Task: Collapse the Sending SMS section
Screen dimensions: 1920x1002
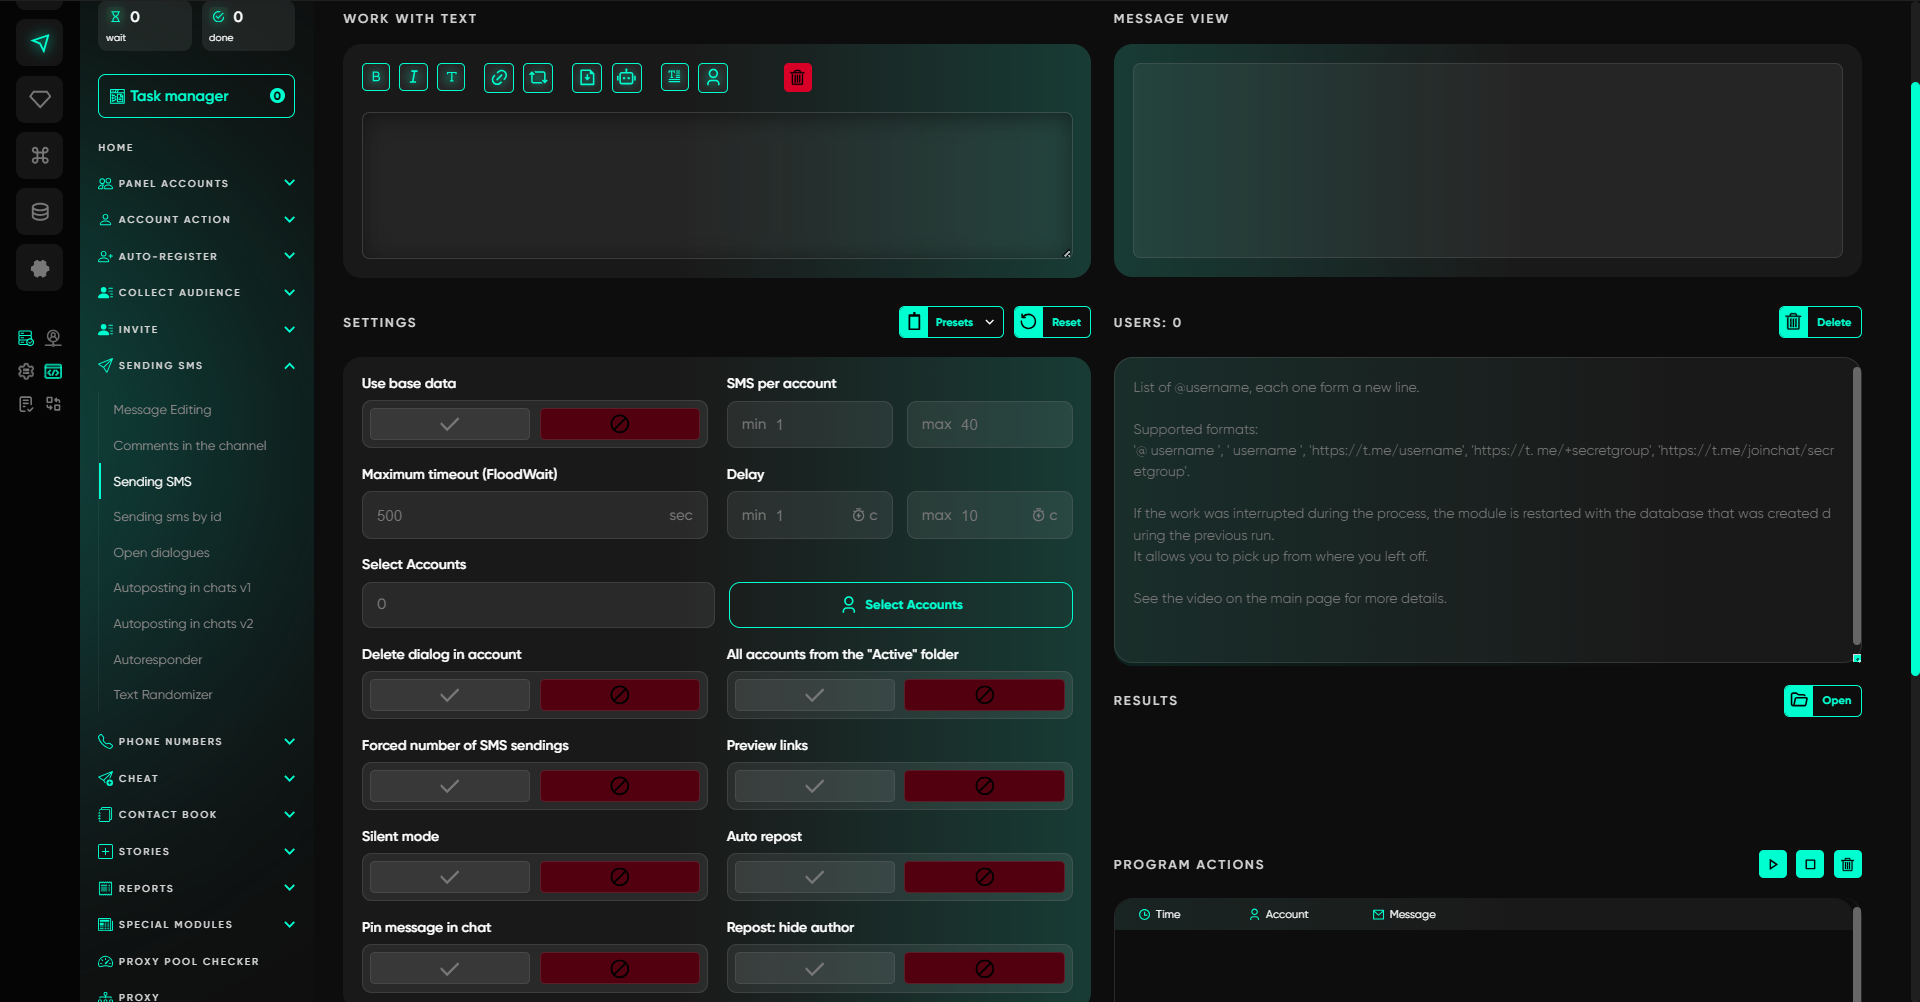Action: click(196, 365)
